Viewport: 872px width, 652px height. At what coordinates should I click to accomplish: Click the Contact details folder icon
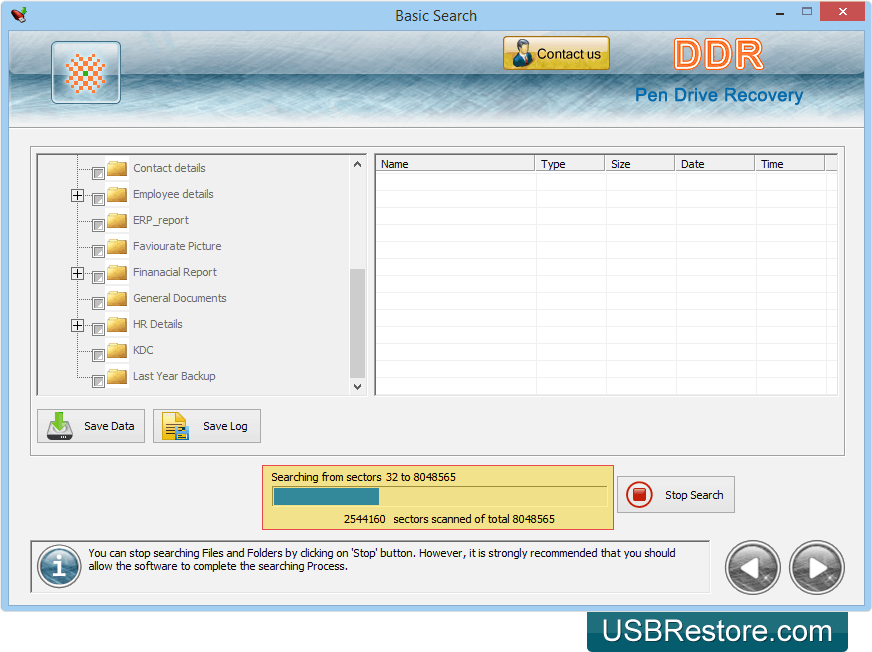(x=117, y=168)
